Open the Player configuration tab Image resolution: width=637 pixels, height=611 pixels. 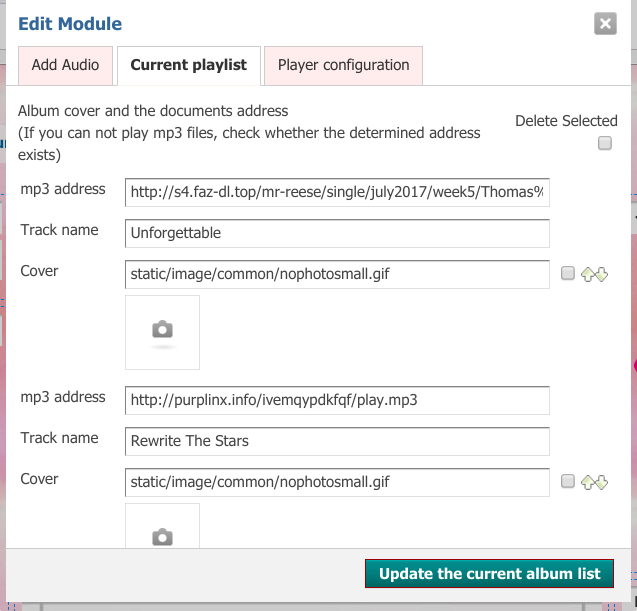click(343, 65)
